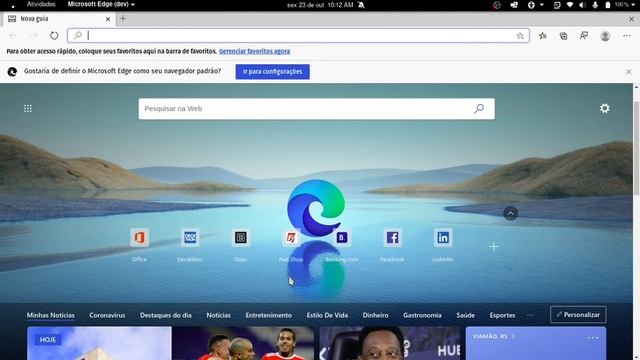Open Microsoft Edge (dev) app menu
Viewport: 640px width, 360px height.
coord(101,4)
